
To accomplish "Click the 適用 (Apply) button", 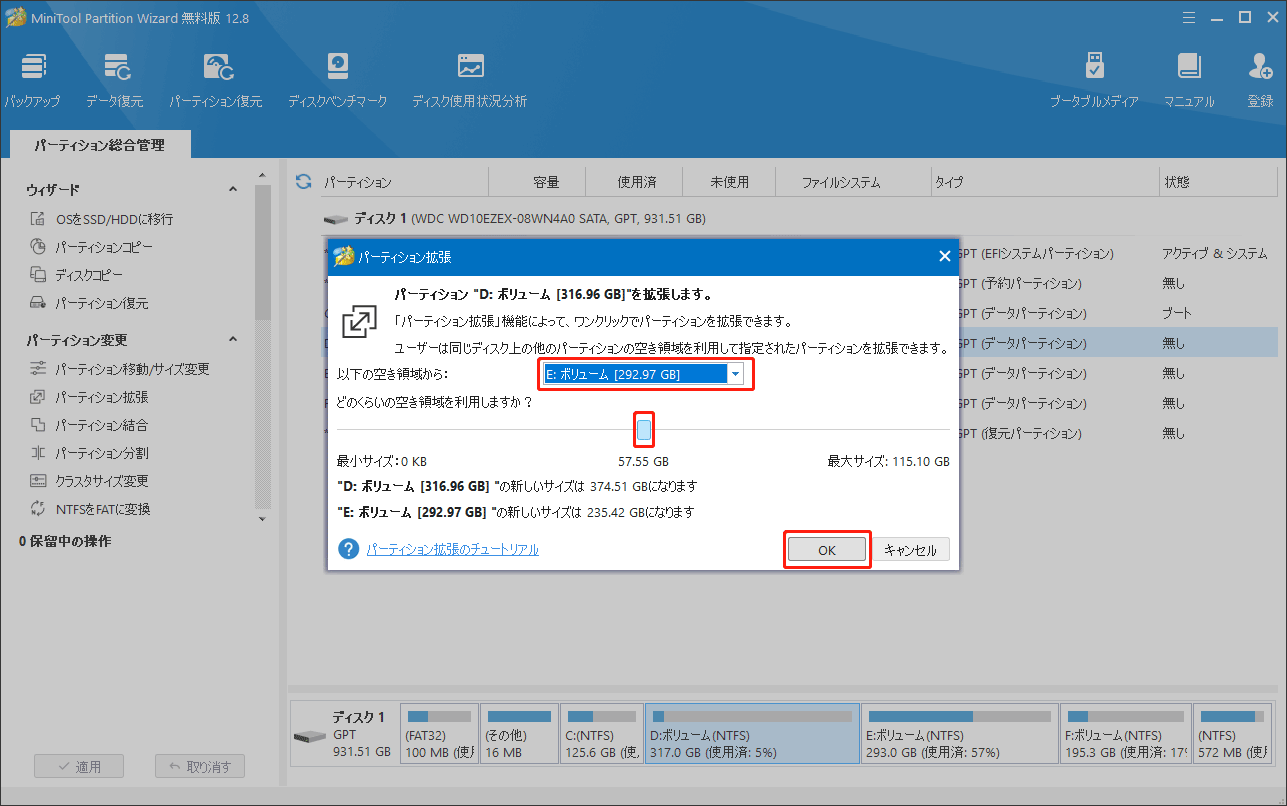I will coord(78,767).
